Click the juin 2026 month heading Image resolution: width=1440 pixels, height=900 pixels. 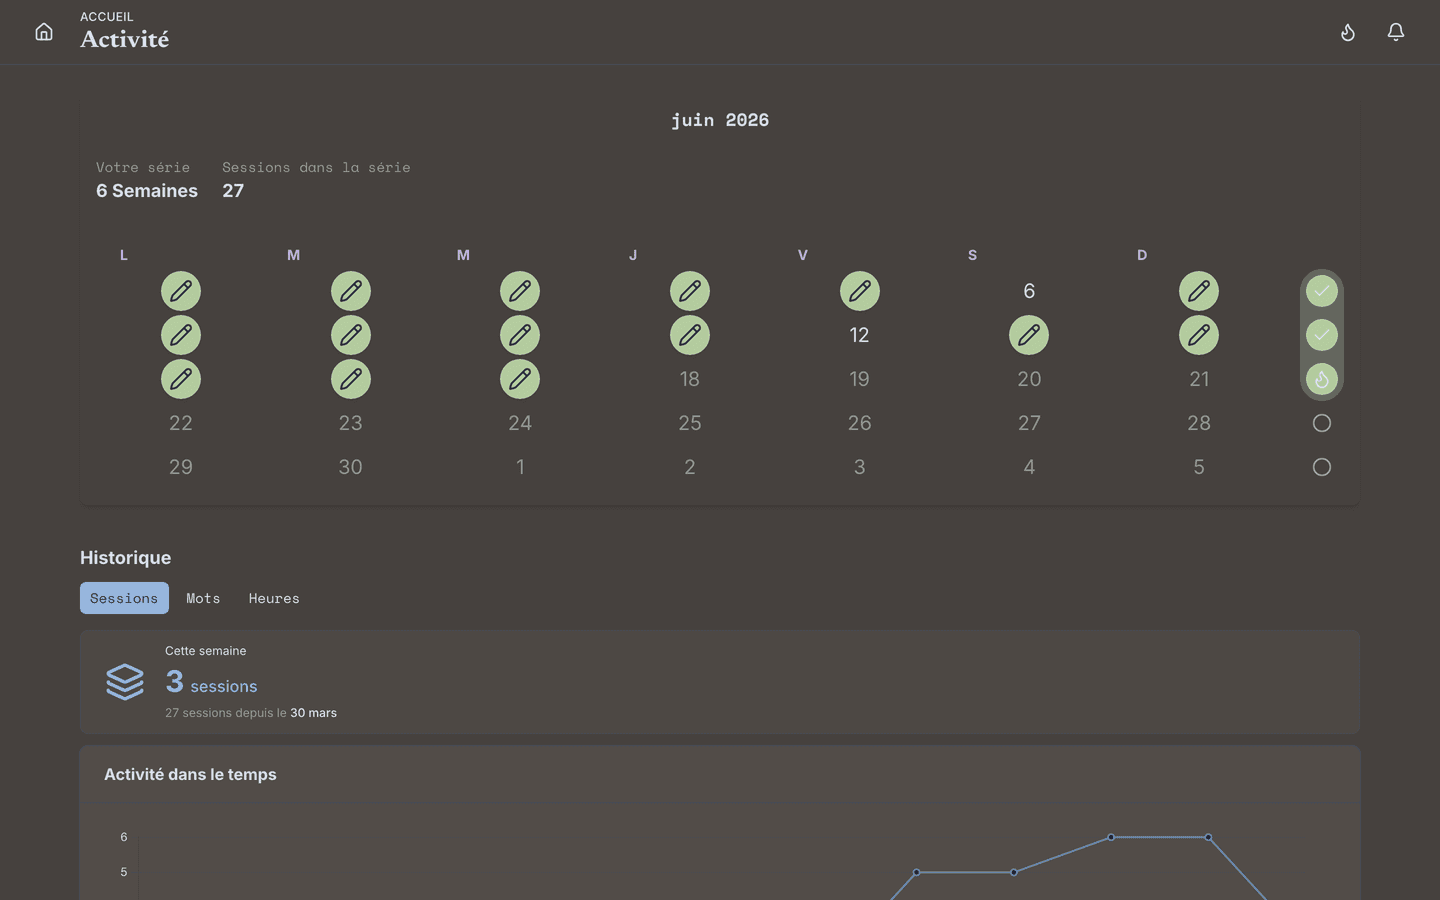(720, 120)
